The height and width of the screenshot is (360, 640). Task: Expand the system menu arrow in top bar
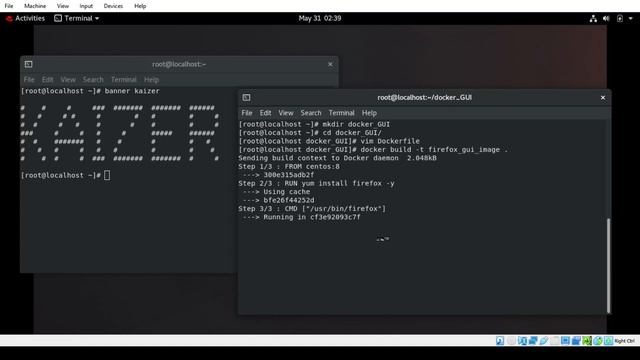631,18
